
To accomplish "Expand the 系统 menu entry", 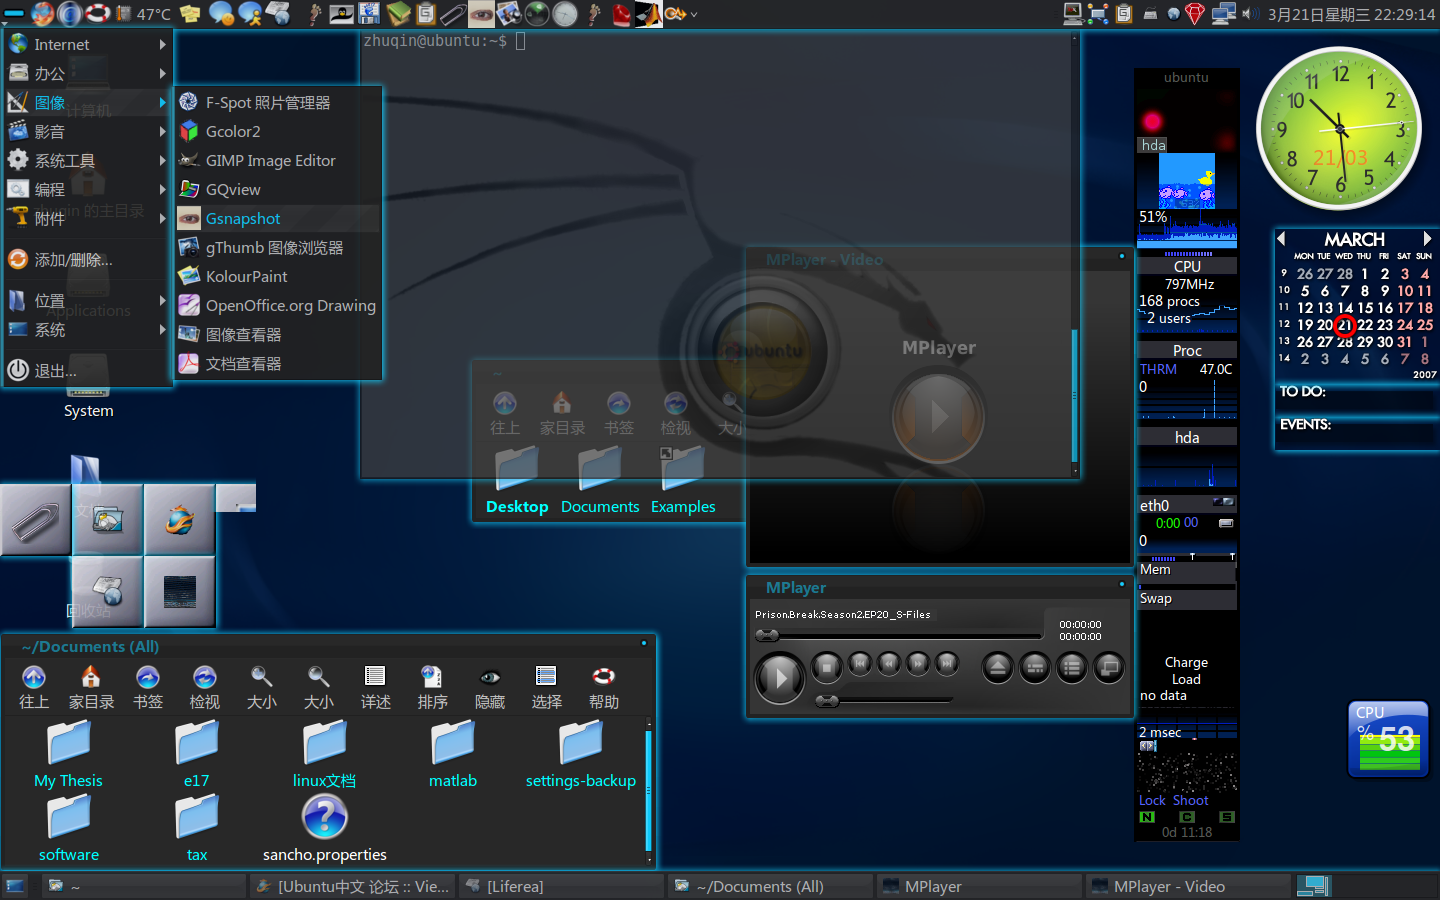I will (x=87, y=329).
